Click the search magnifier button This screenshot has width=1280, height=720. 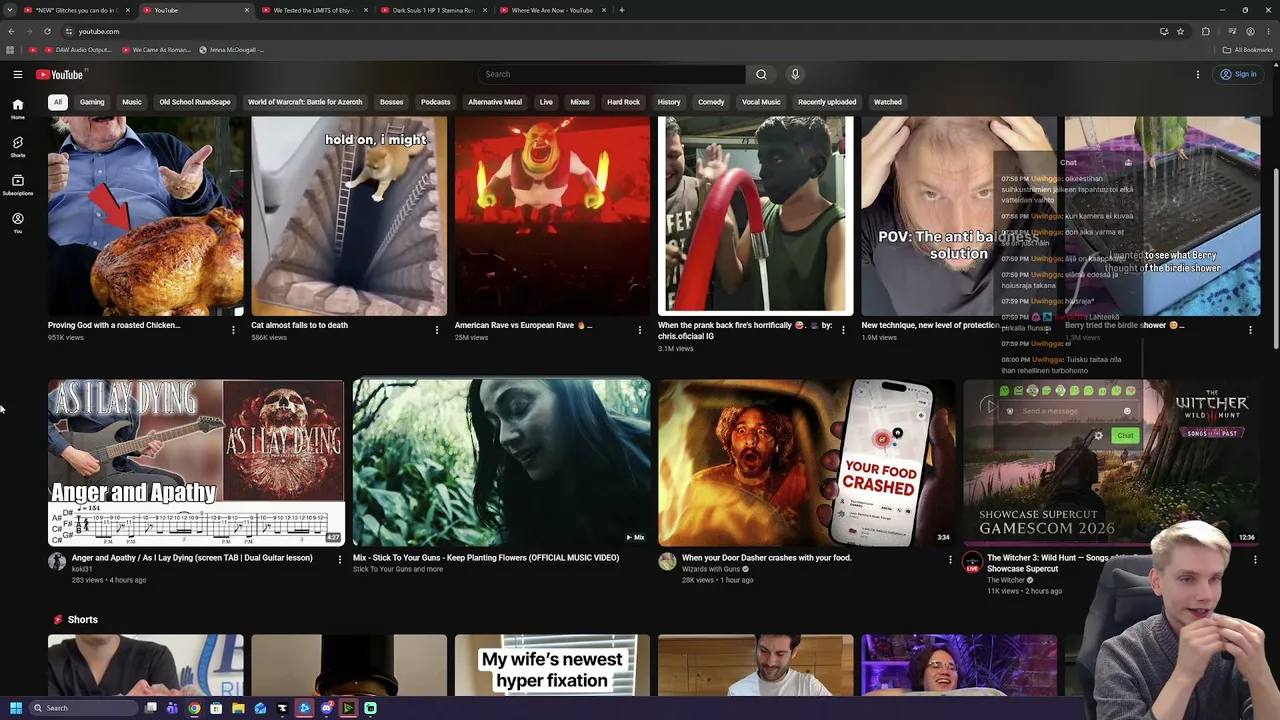click(x=761, y=74)
